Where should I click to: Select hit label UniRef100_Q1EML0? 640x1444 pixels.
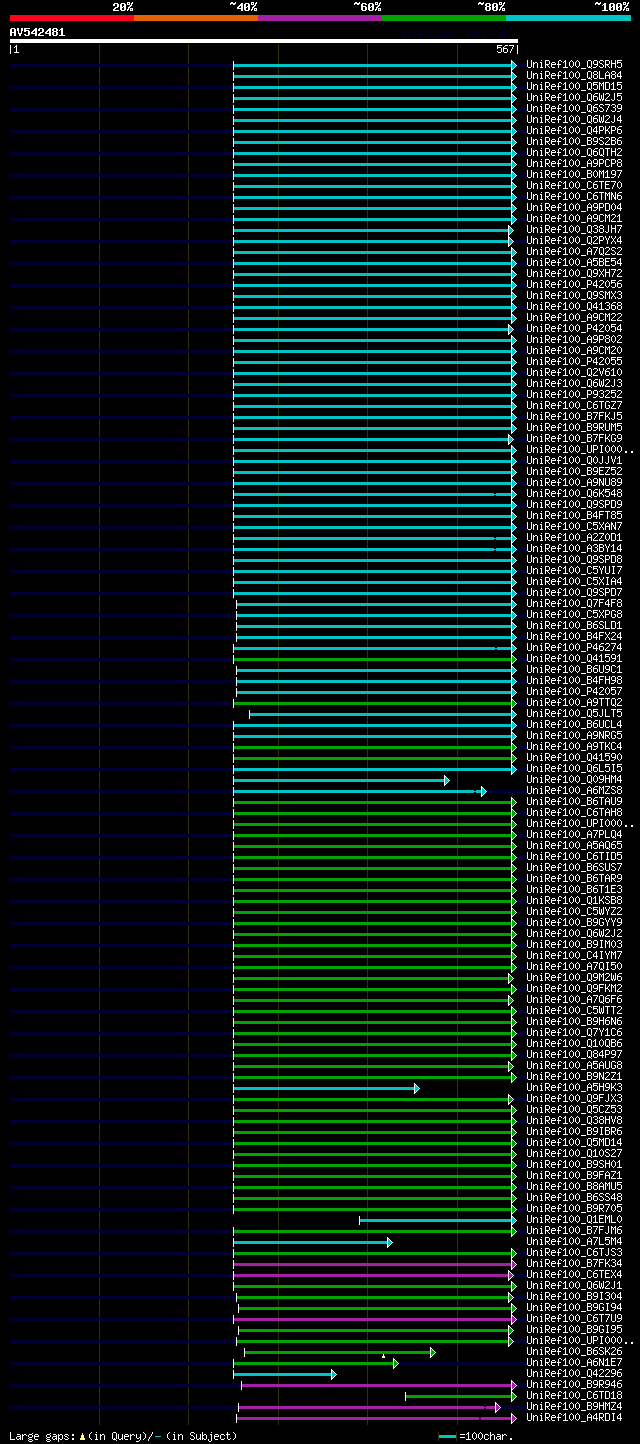pos(574,1219)
